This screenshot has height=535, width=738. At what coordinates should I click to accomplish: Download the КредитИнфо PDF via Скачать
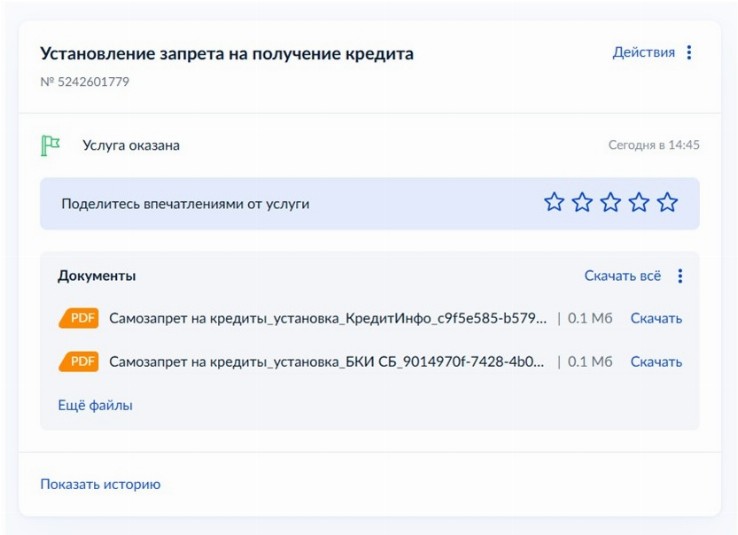[x=656, y=319]
